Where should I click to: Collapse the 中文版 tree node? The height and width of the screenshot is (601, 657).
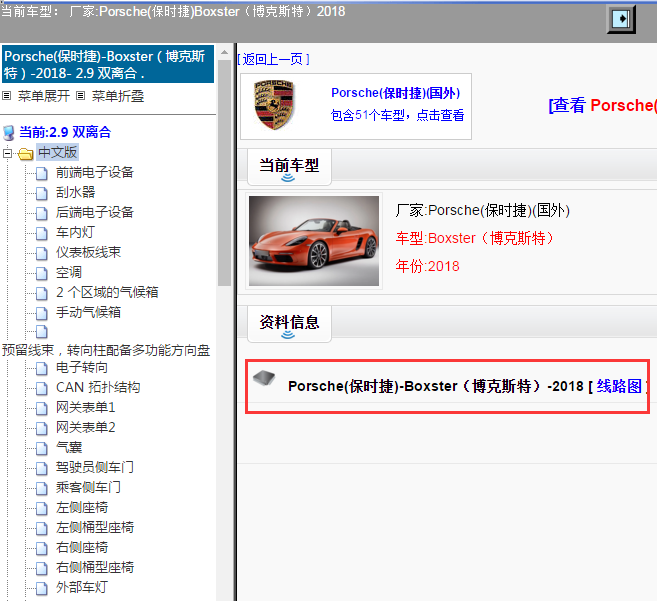coord(7,153)
